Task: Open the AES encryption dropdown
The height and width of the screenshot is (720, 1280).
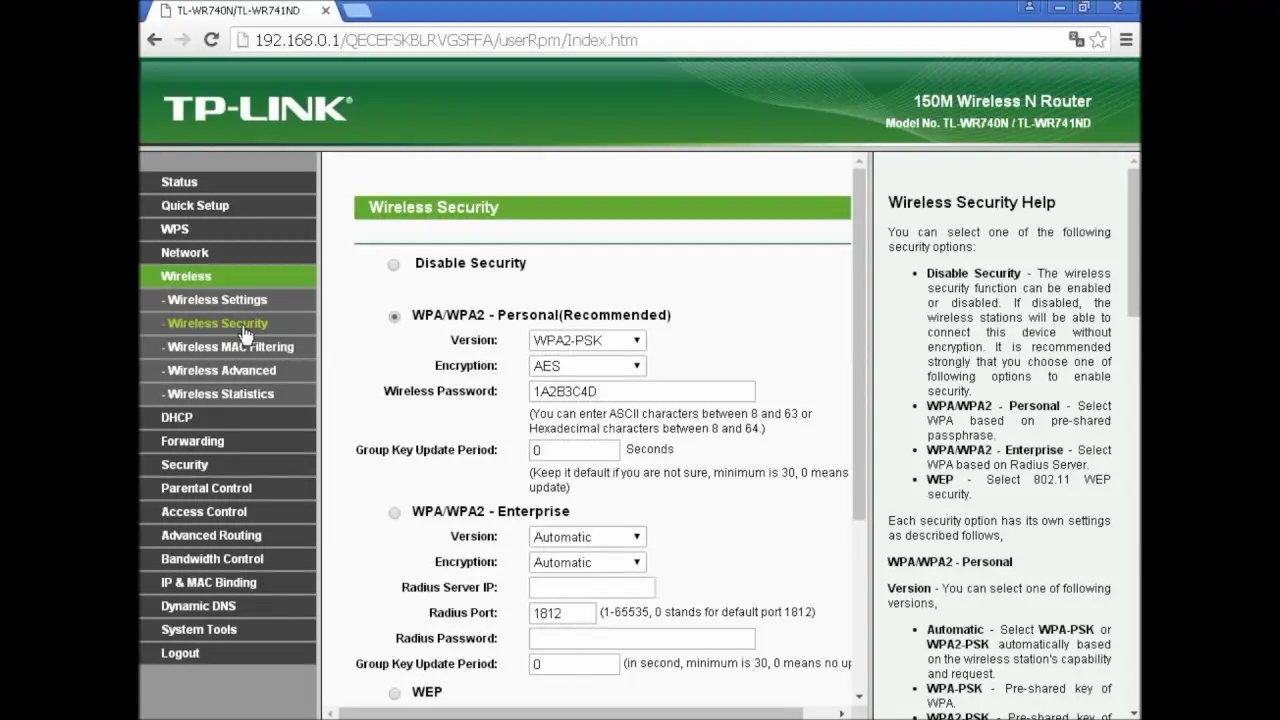Action: [x=587, y=366]
